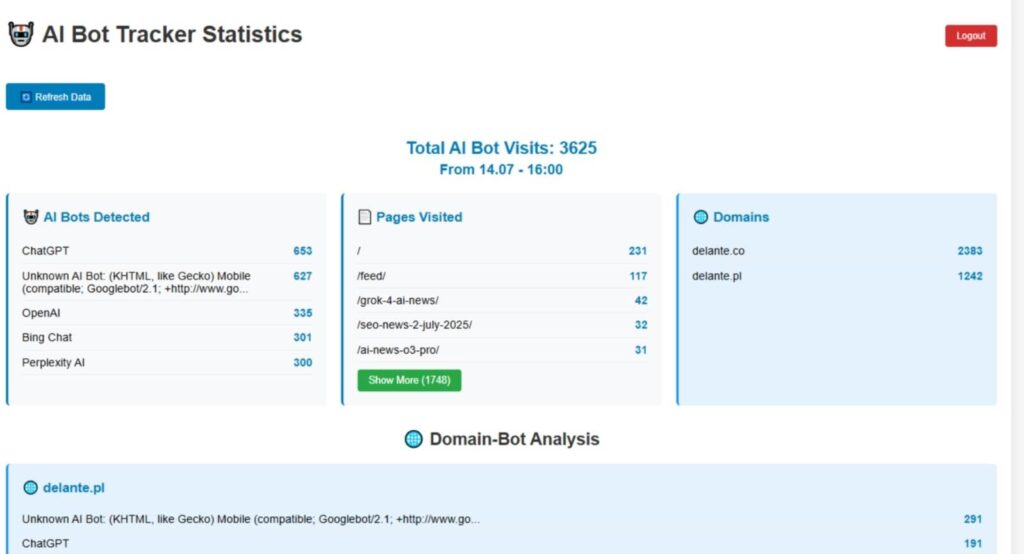Screen dimensions: 1024x554
Task: Click the refresh icon in Refresh Data button
Action: click(26, 97)
